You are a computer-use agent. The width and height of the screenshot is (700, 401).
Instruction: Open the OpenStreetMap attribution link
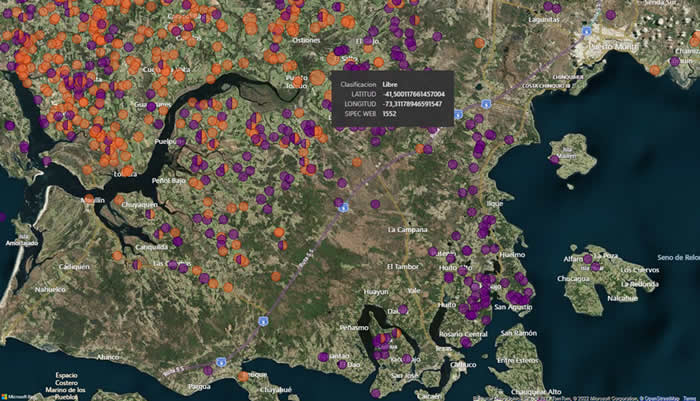[654, 397]
